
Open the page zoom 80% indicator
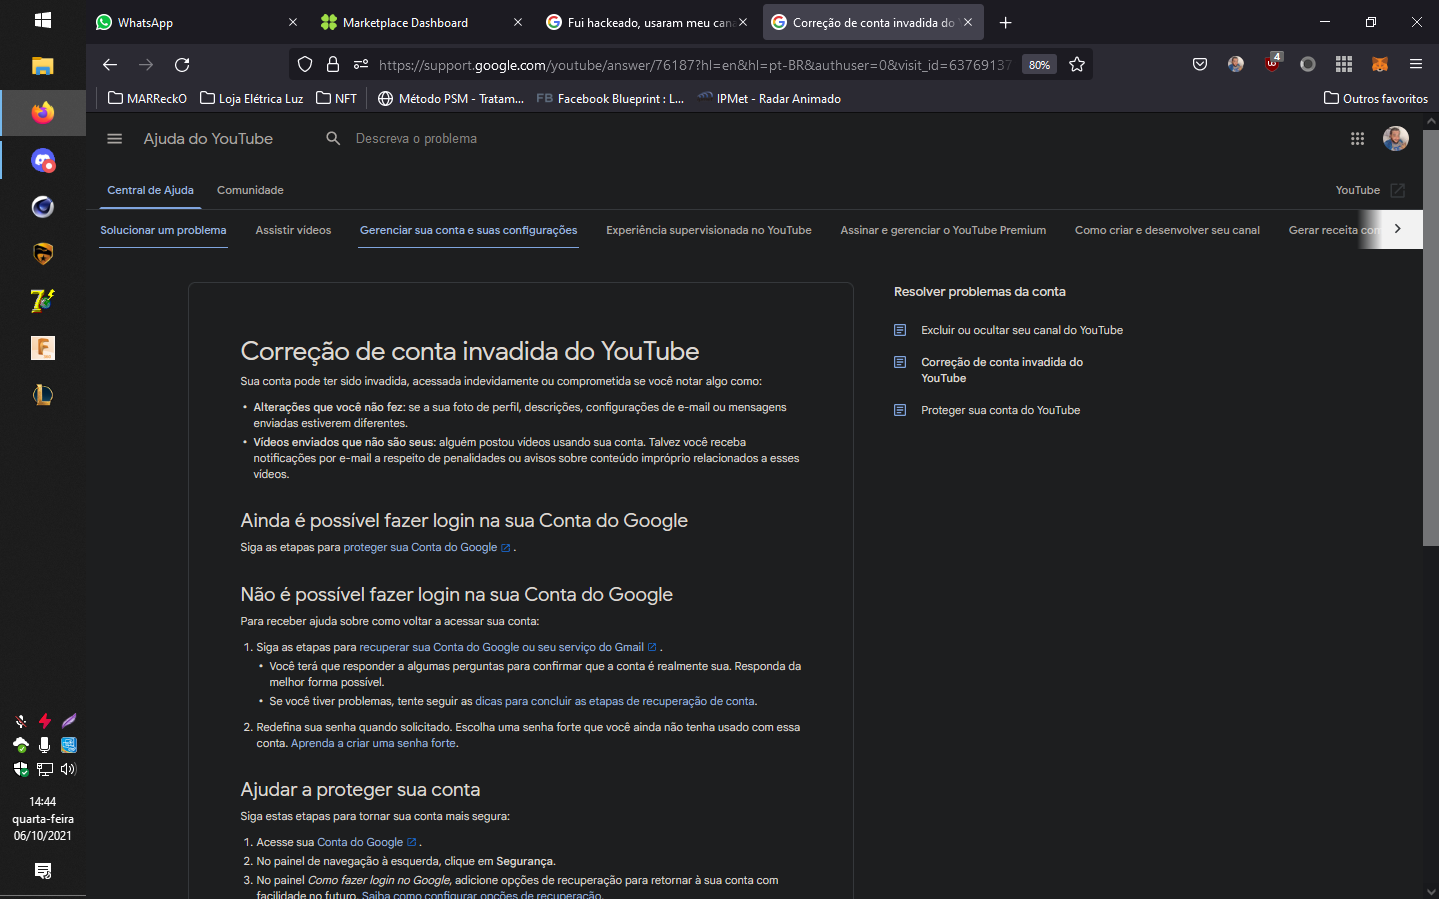(1039, 65)
